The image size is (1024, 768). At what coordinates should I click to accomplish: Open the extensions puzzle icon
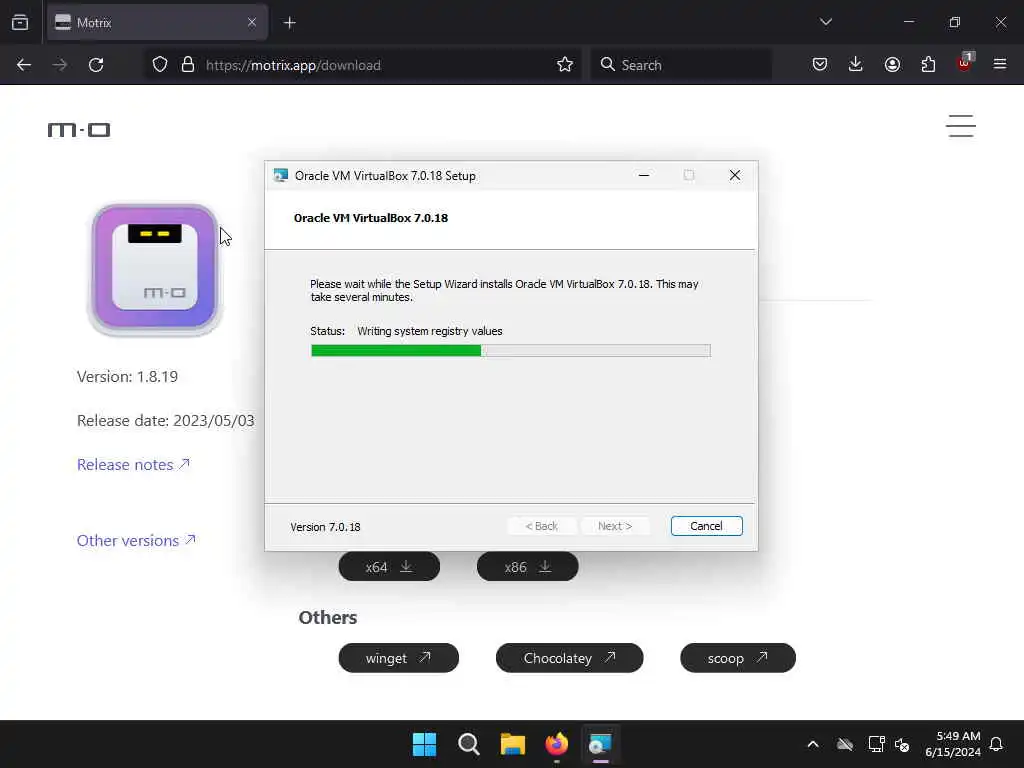click(928, 65)
